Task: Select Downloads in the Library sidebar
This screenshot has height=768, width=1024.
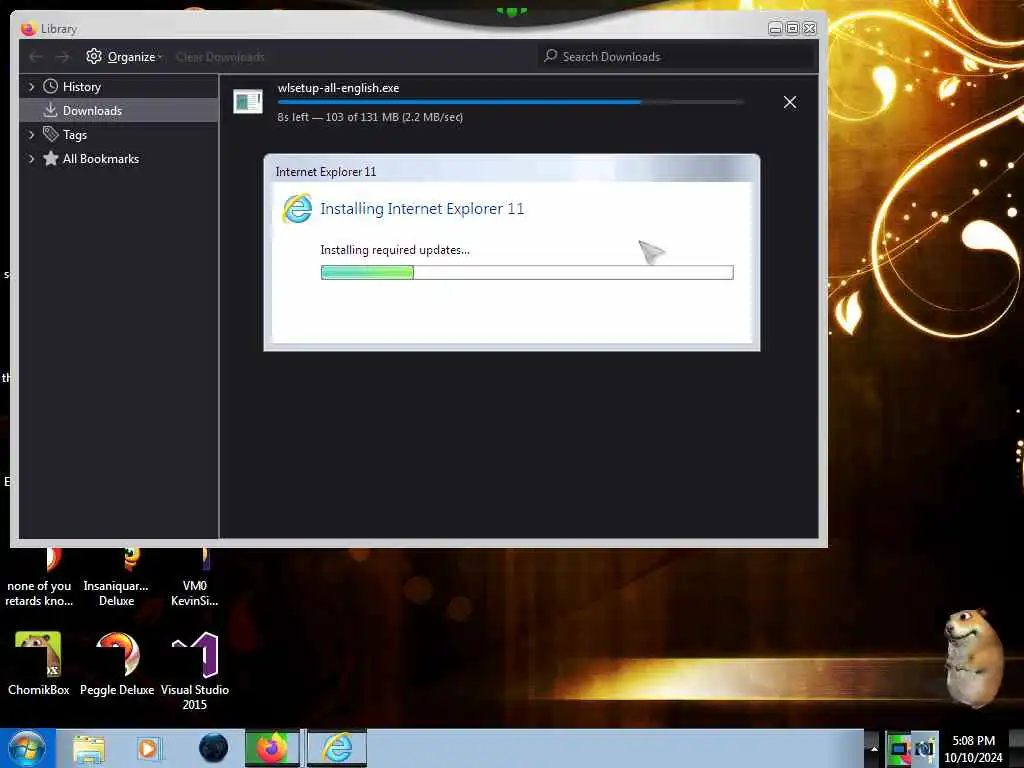Action: coord(119,110)
